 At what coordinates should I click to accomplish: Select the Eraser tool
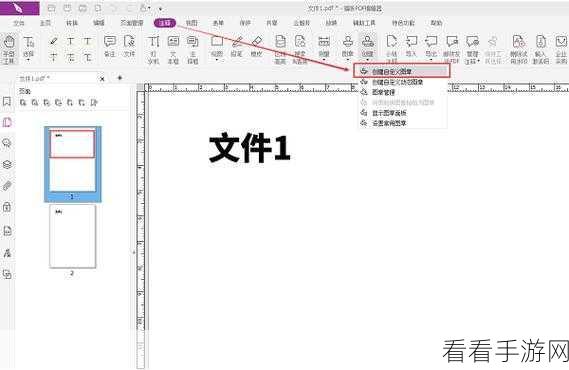coord(257,46)
